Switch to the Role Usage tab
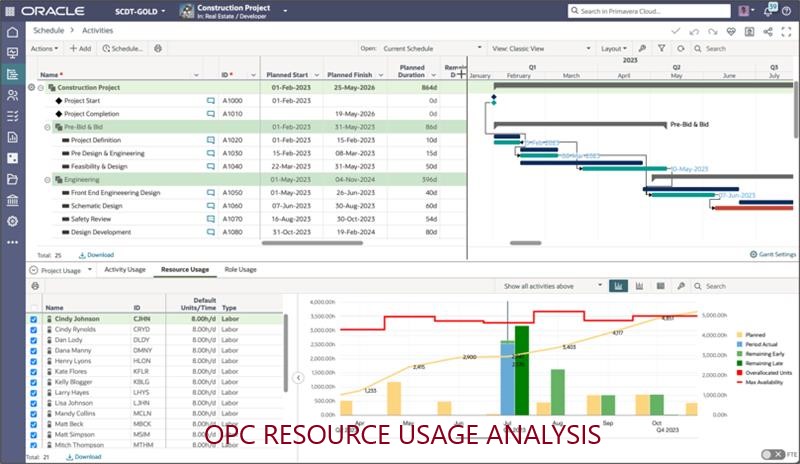 pos(239,269)
